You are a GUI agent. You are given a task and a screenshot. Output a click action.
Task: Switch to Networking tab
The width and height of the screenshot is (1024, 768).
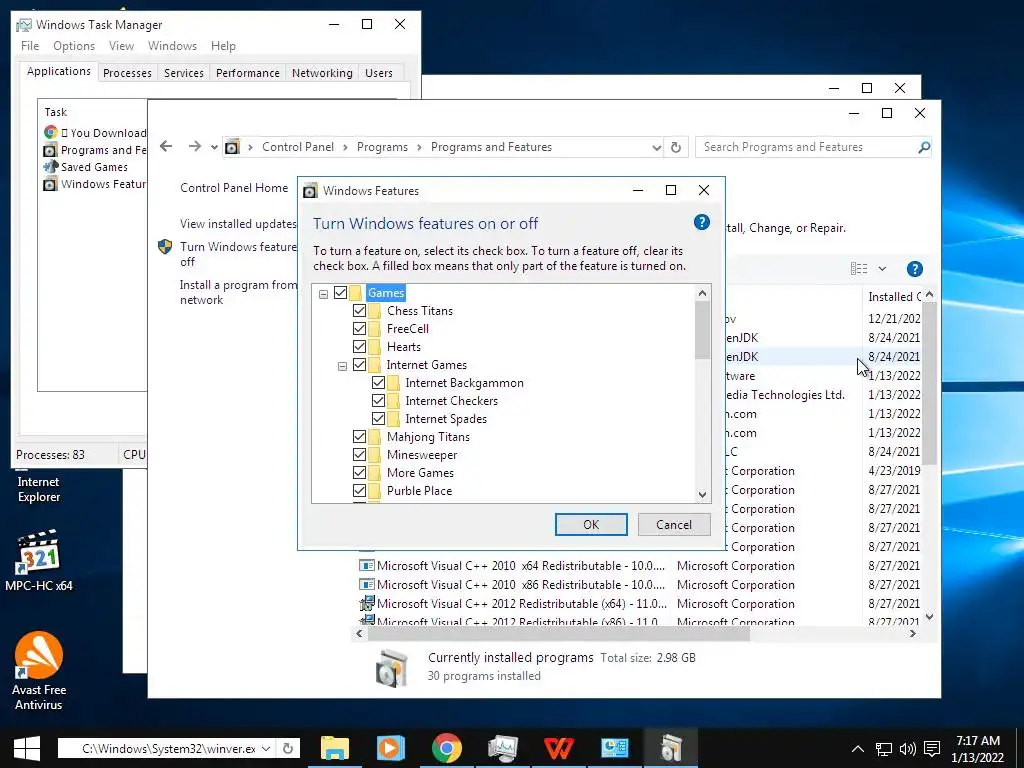point(322,73)
